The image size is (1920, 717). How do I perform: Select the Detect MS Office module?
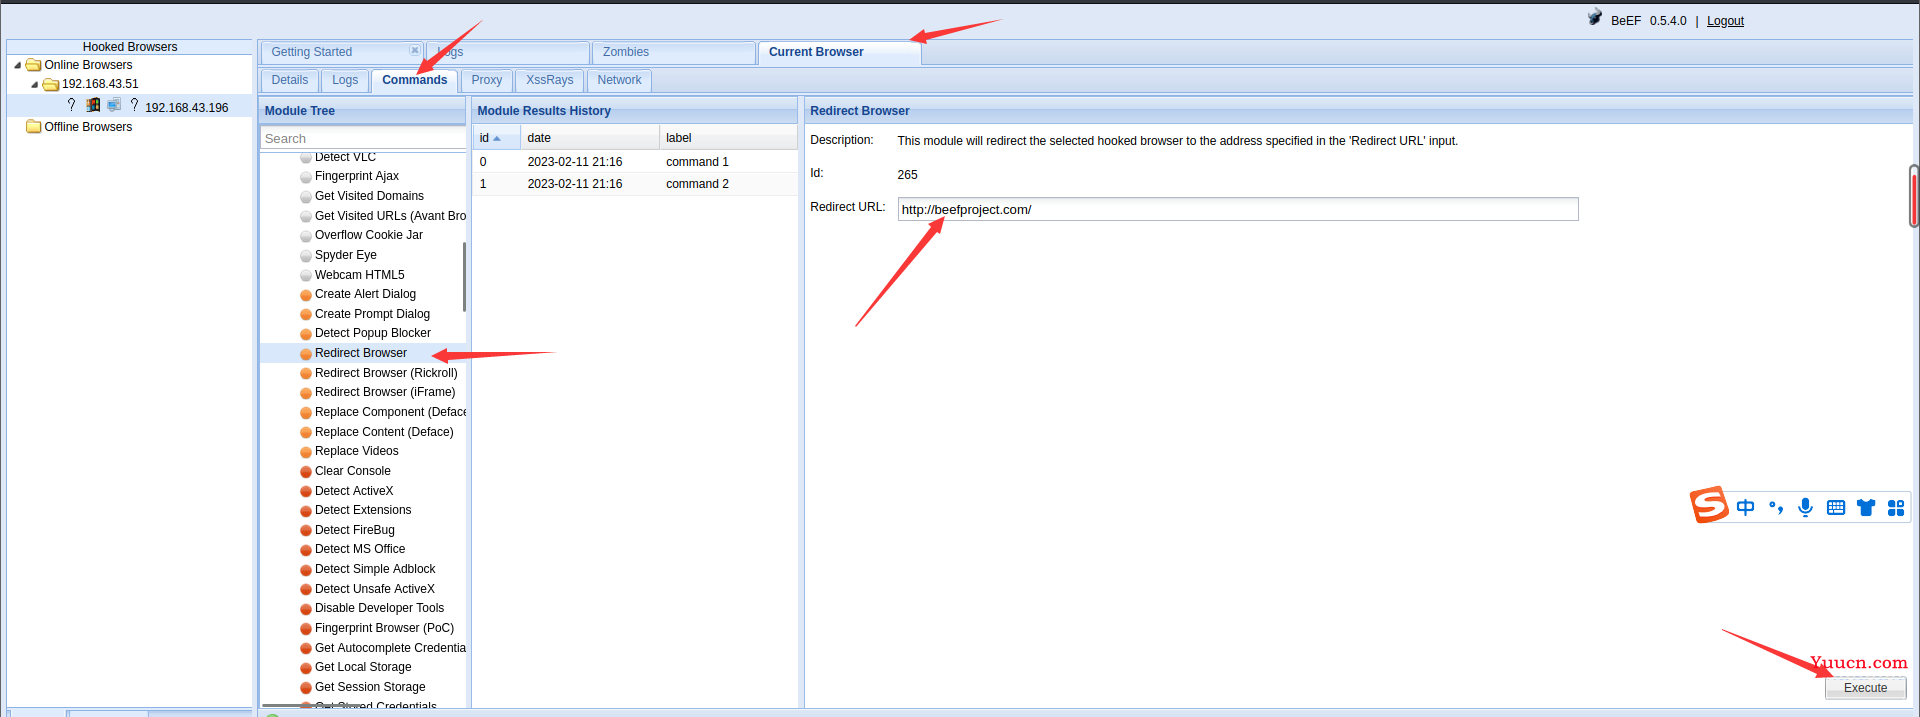point(360,549)
